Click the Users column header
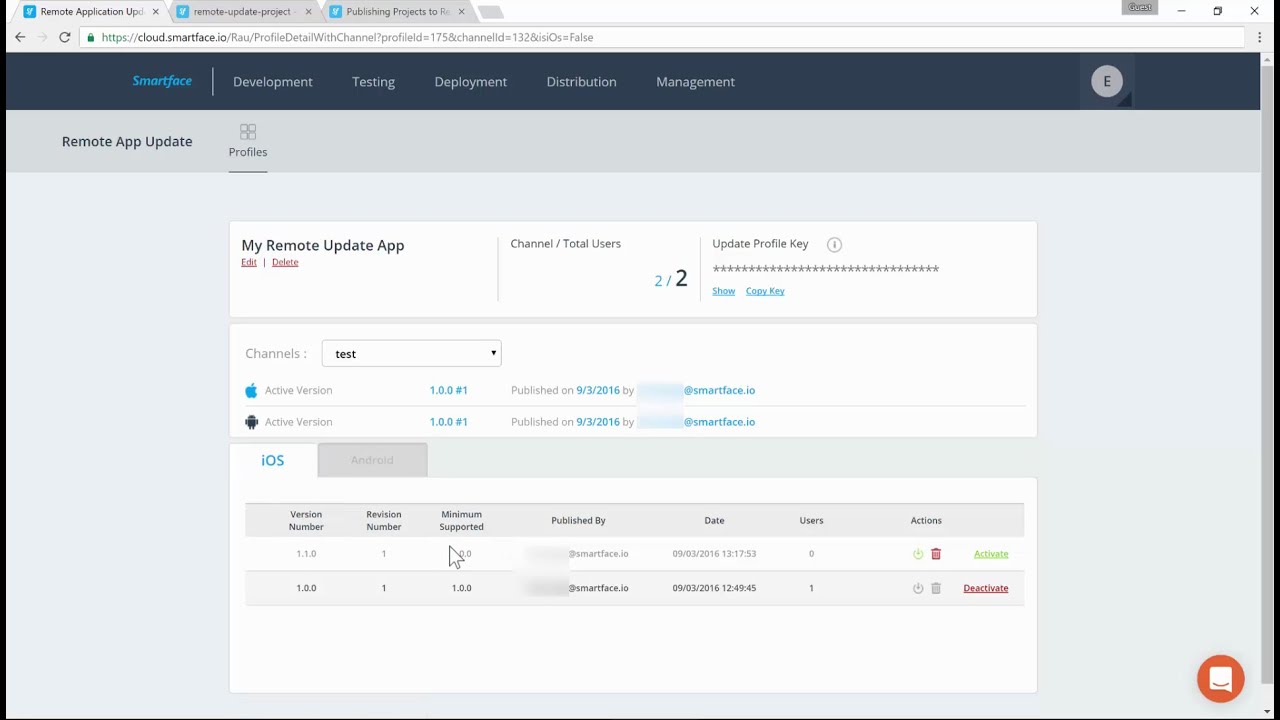This screenshot has width=1280, height=720. click(811, 520)
